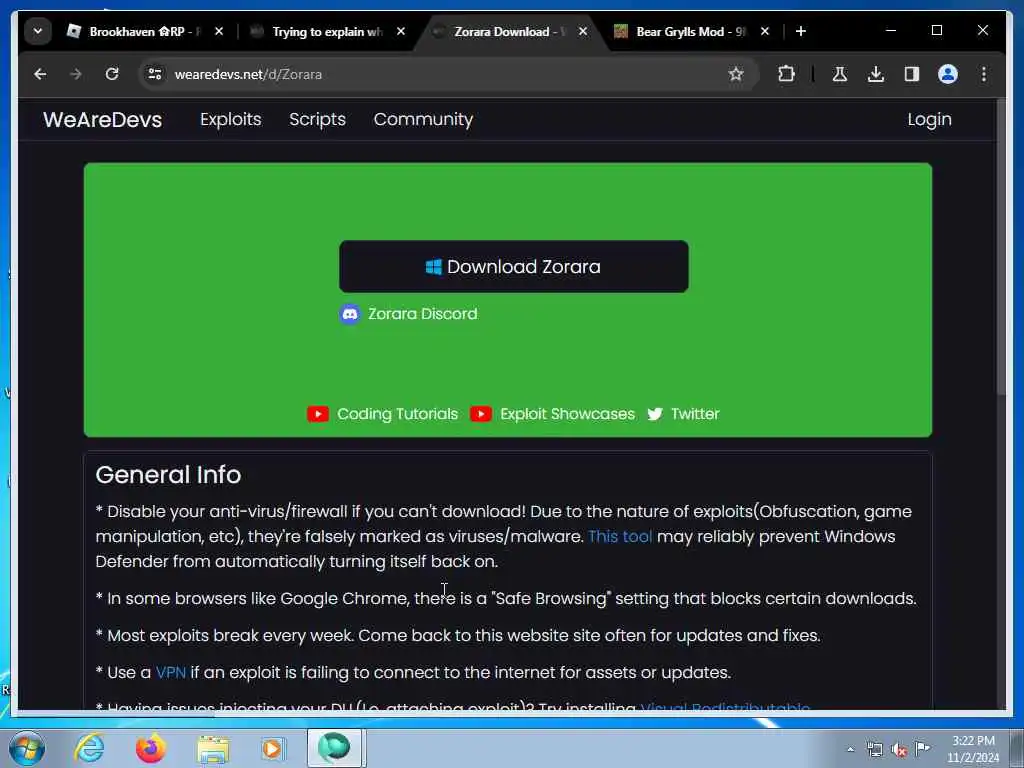The image size is (1024, 768).
Task: Close the Zorara Download tab
Action: point(583,31)
